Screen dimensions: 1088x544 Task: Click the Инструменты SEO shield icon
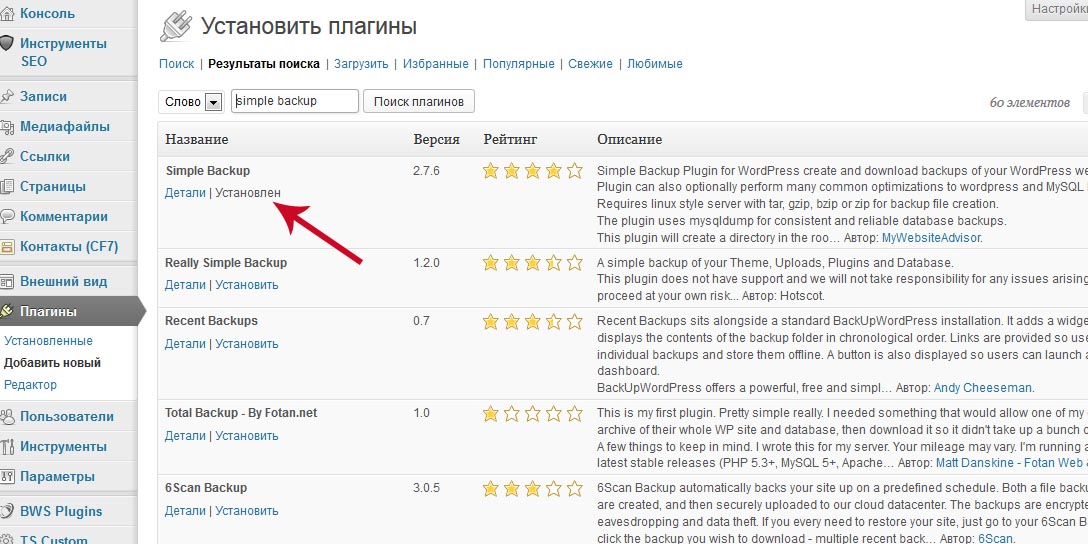[6, 43]
